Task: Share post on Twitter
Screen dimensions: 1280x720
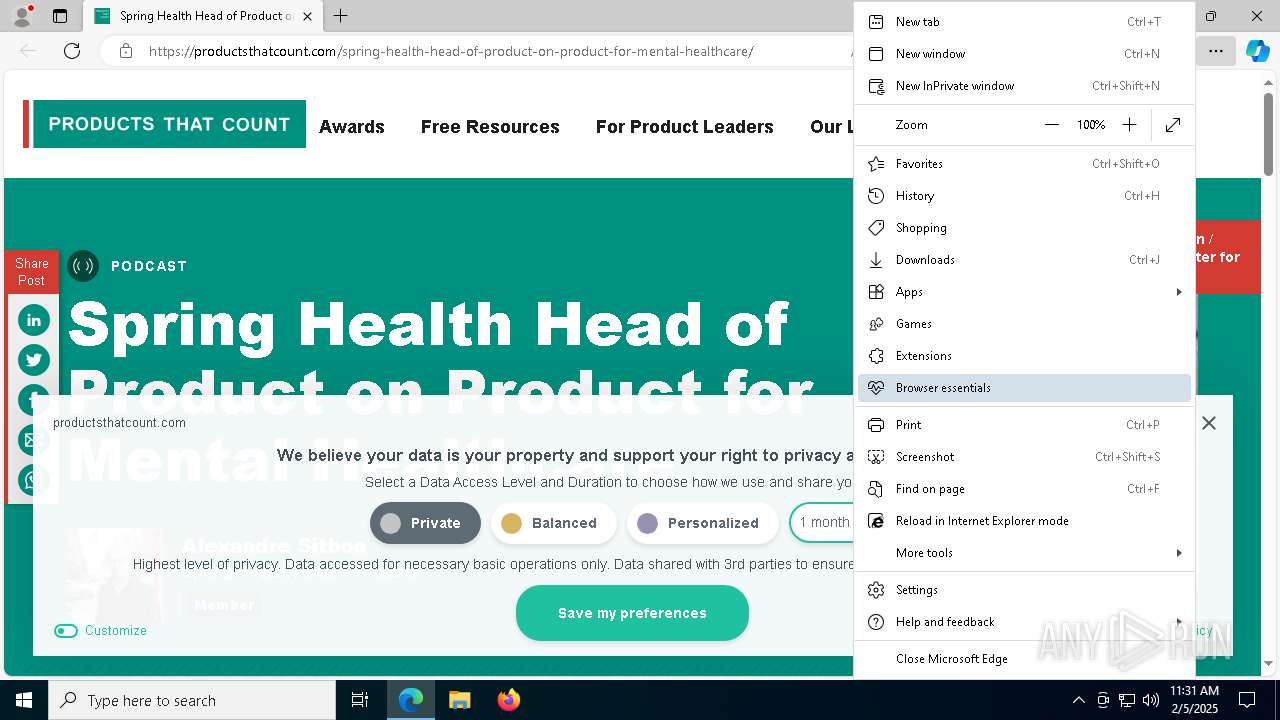Action: pyautogui.click(x=34, y=360)
